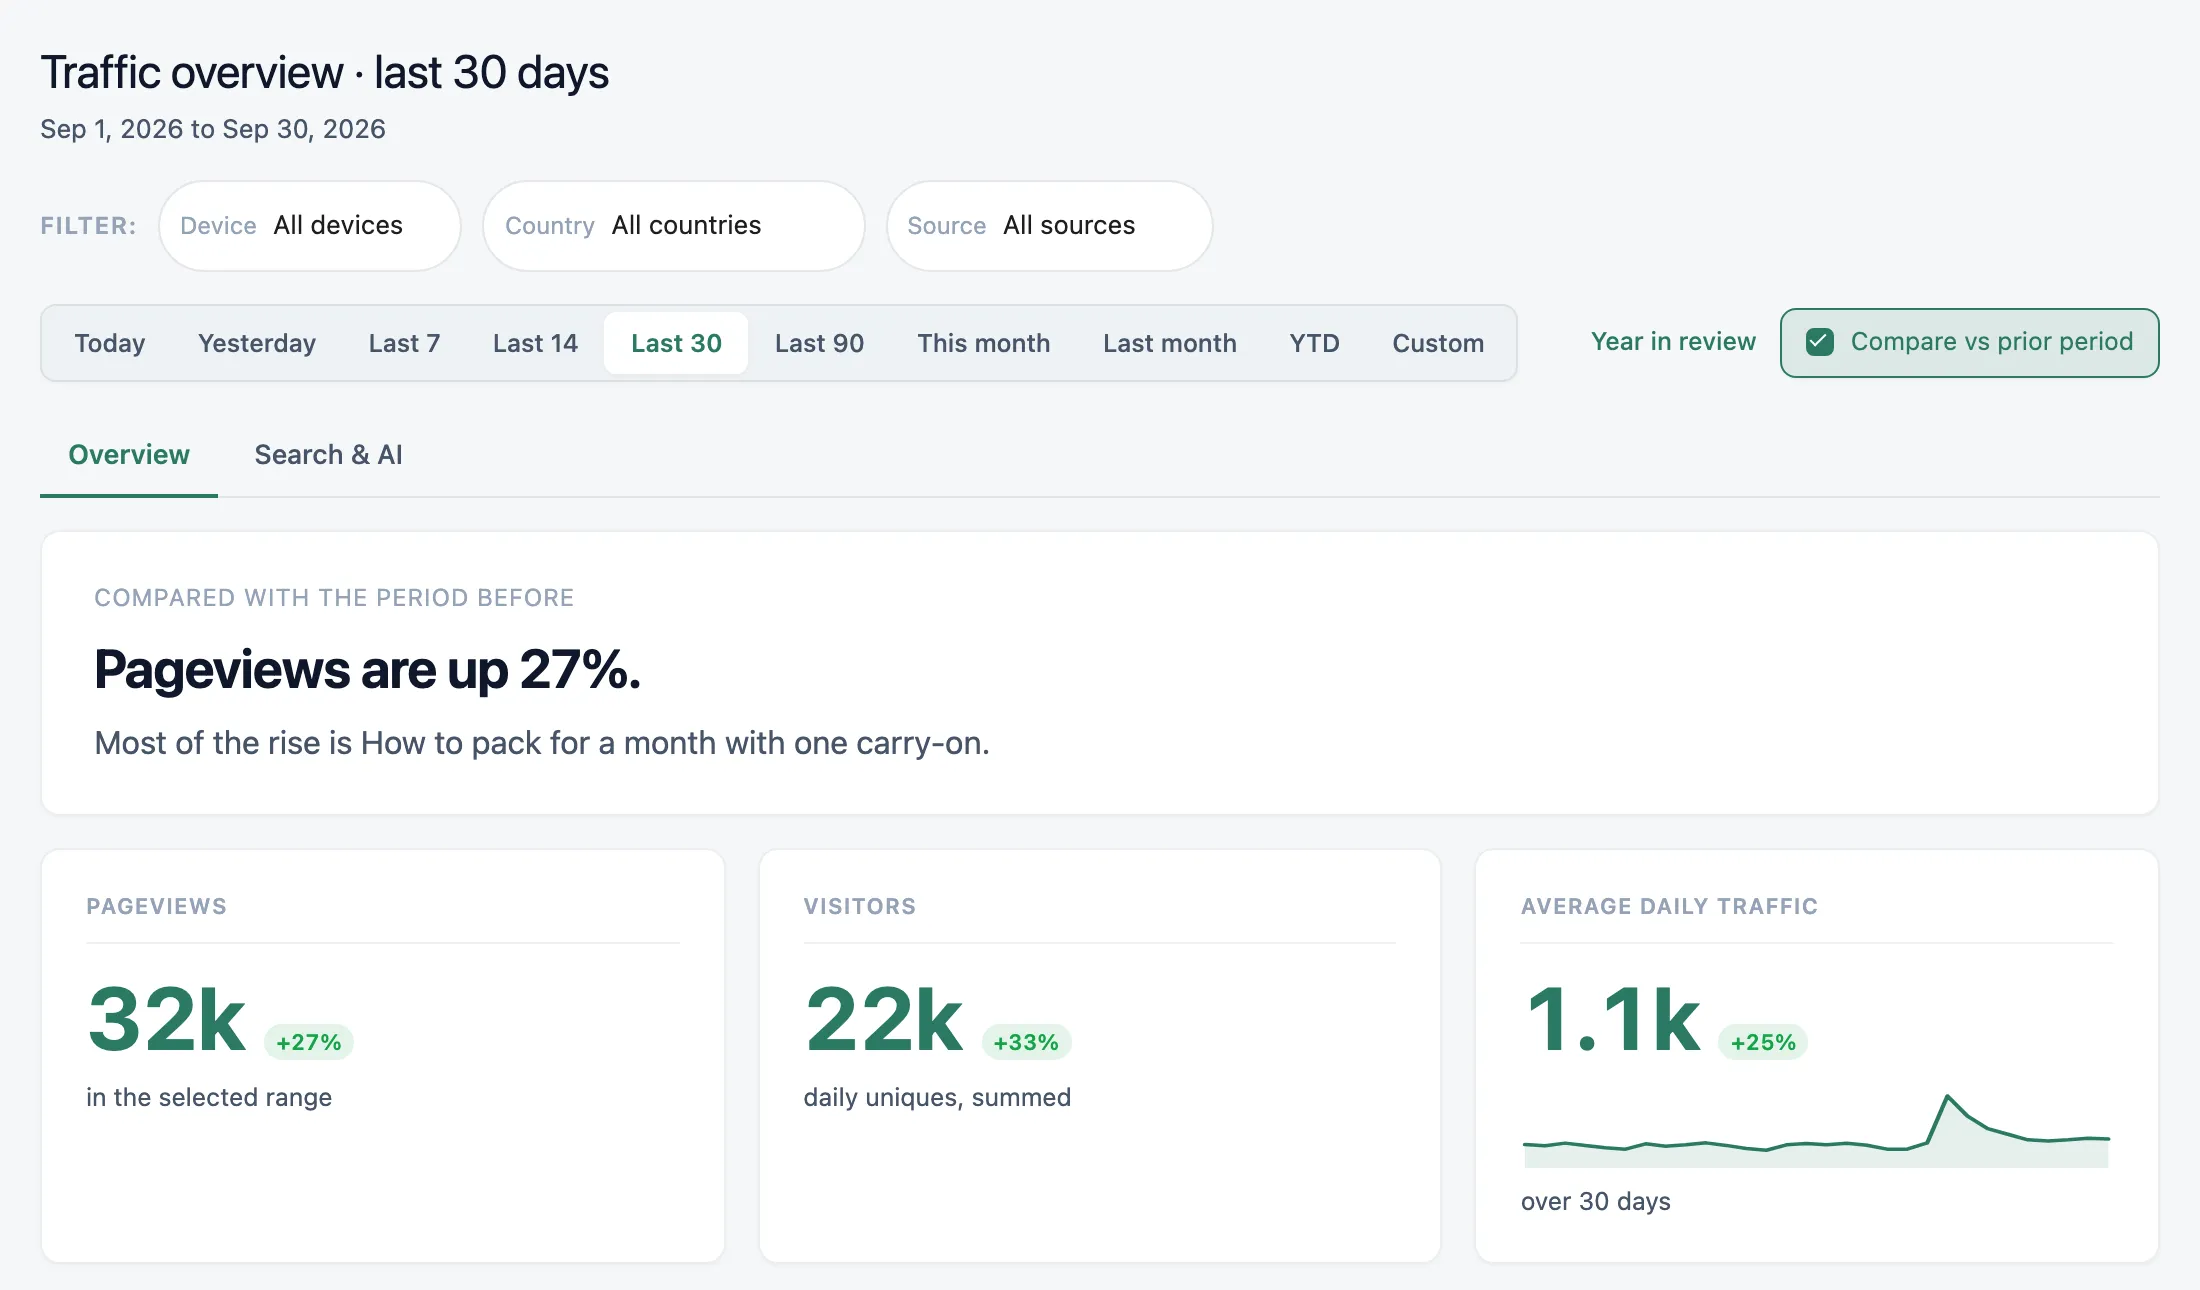This screenshot has width=2200, height=1290.
Task: Open the Year in review link
Action: (1673, 342)
